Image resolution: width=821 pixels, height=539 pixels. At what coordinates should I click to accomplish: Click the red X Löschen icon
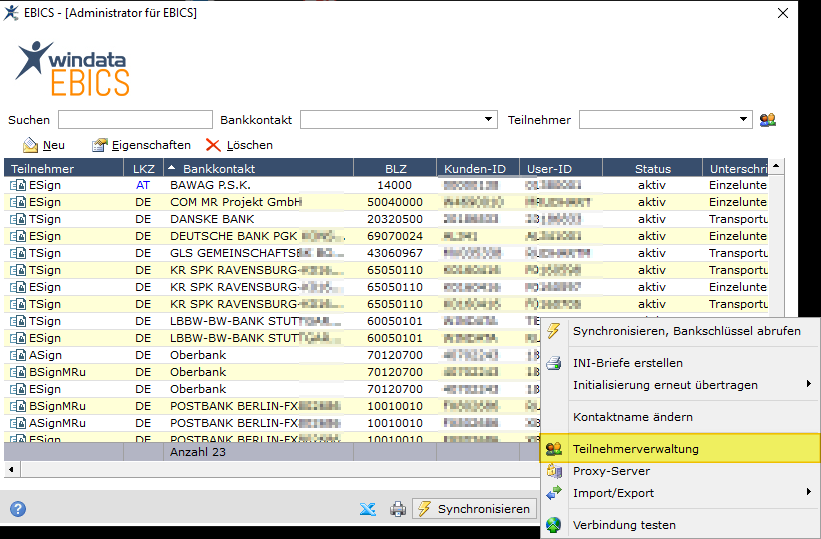(x=213, y=145)
